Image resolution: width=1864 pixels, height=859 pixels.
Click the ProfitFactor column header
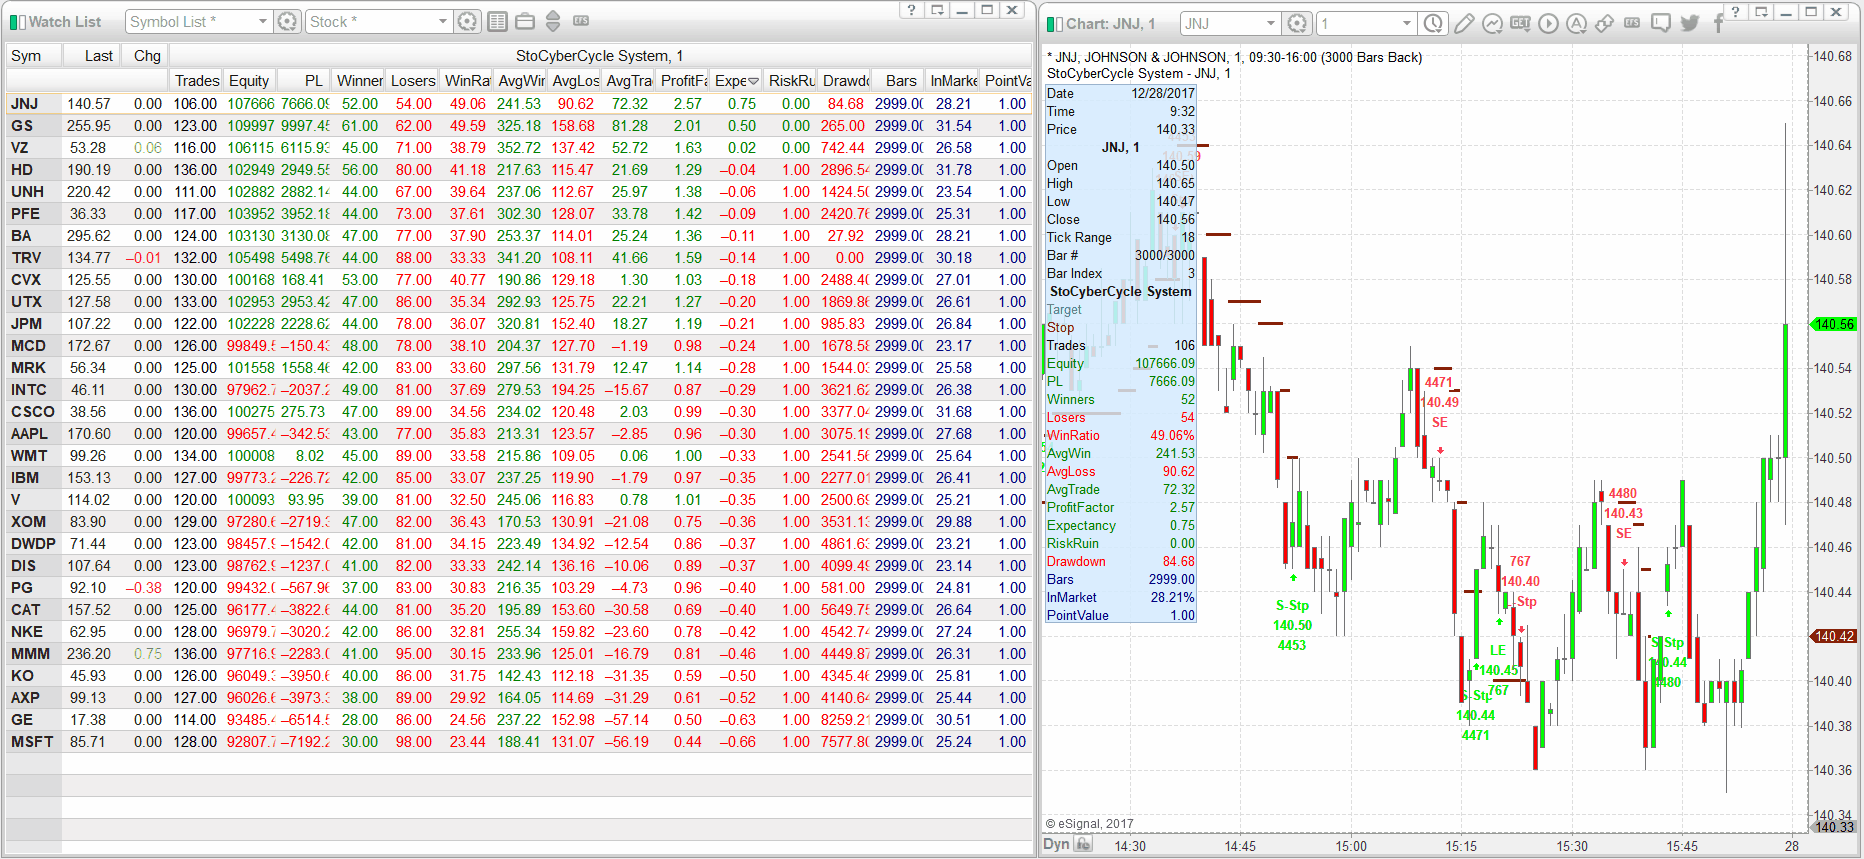coord(683,81)
